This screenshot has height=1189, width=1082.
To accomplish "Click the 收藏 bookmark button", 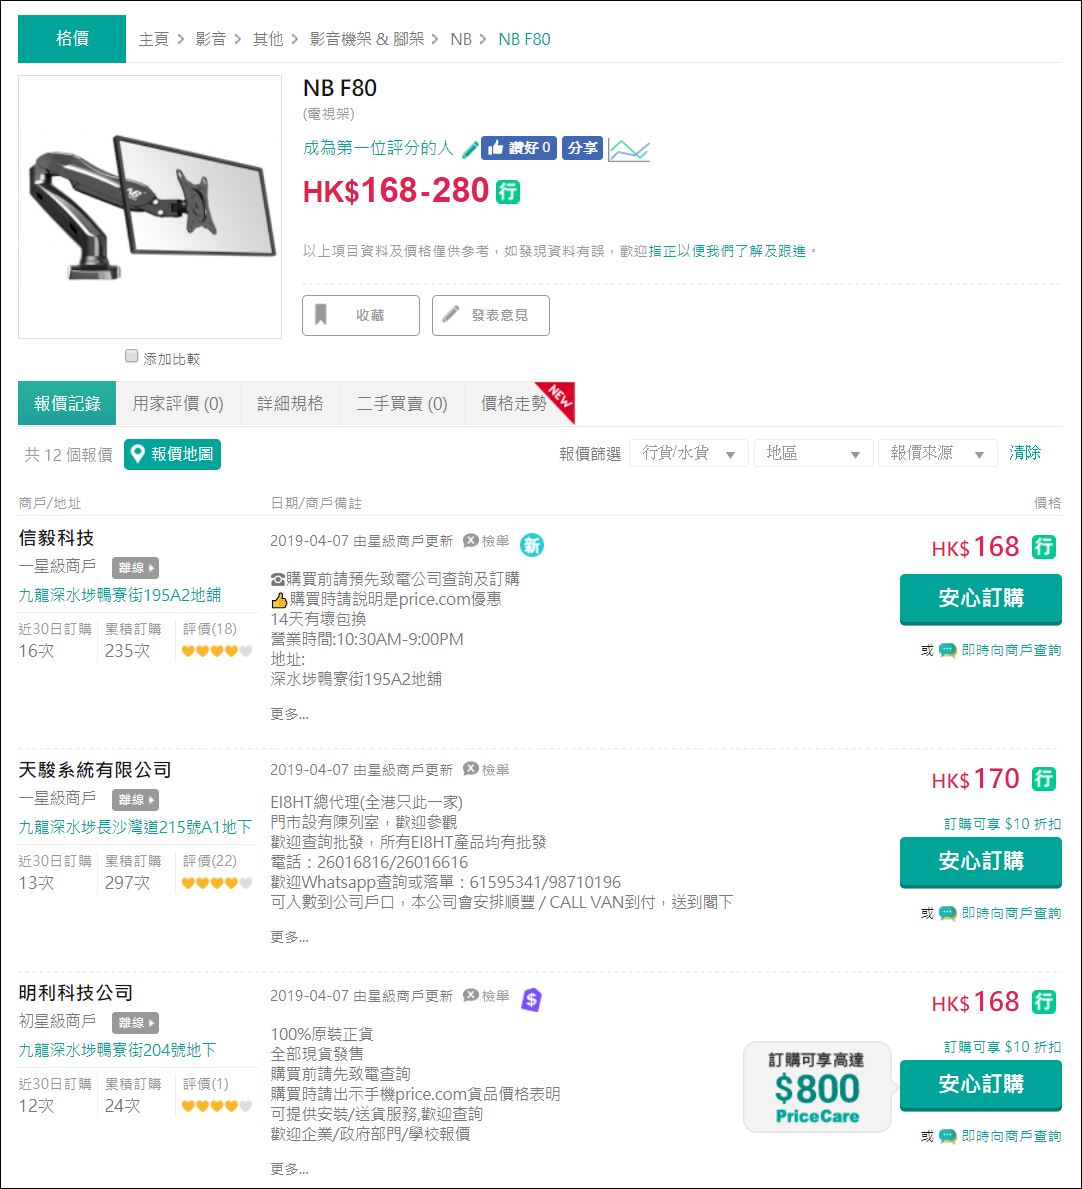I will pyautogui.click(x=361, y=315).
